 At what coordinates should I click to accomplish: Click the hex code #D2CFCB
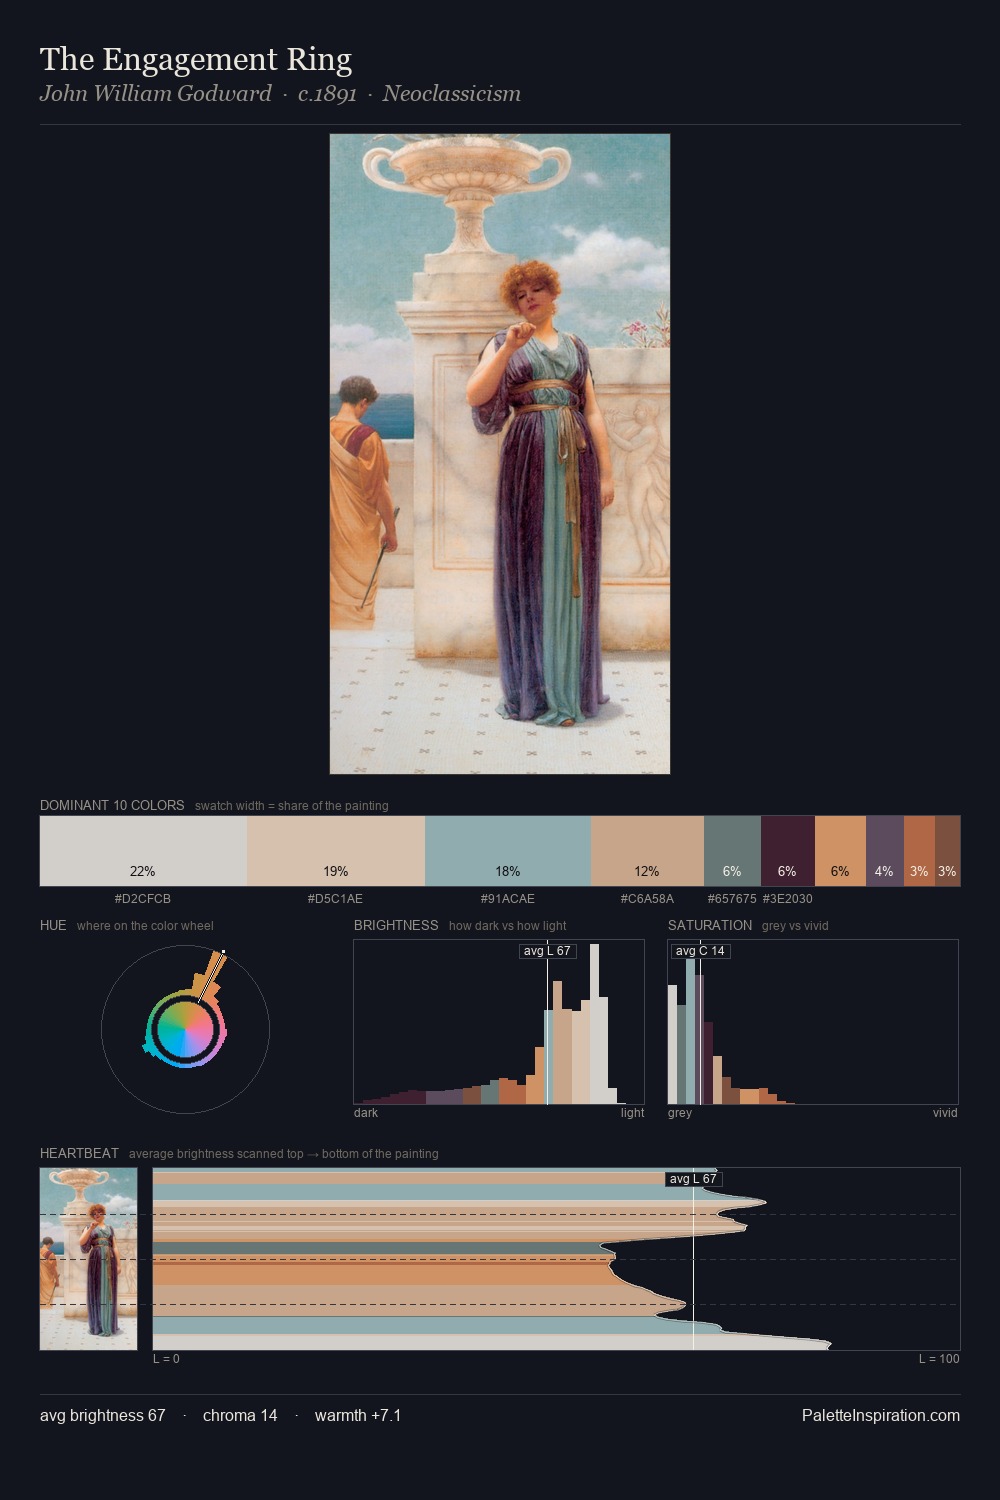pyautogui.click(x=143, y=899)
